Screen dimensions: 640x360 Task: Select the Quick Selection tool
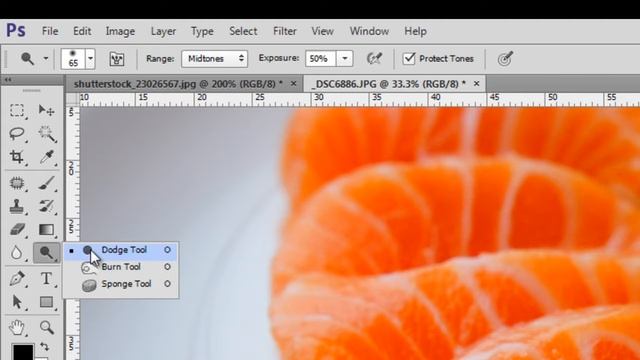(47, 134)
